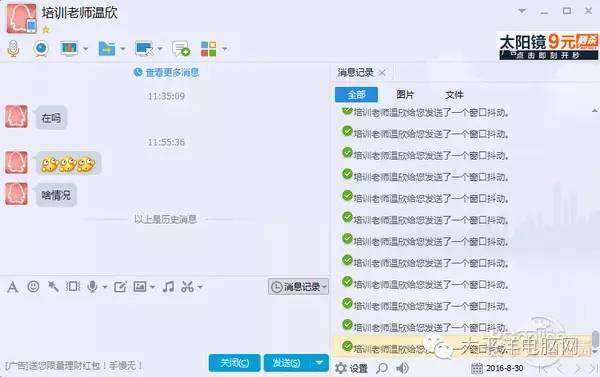The image size is (600, 377).
Task: Expand the send button options arrow
Action: point(319,362)
